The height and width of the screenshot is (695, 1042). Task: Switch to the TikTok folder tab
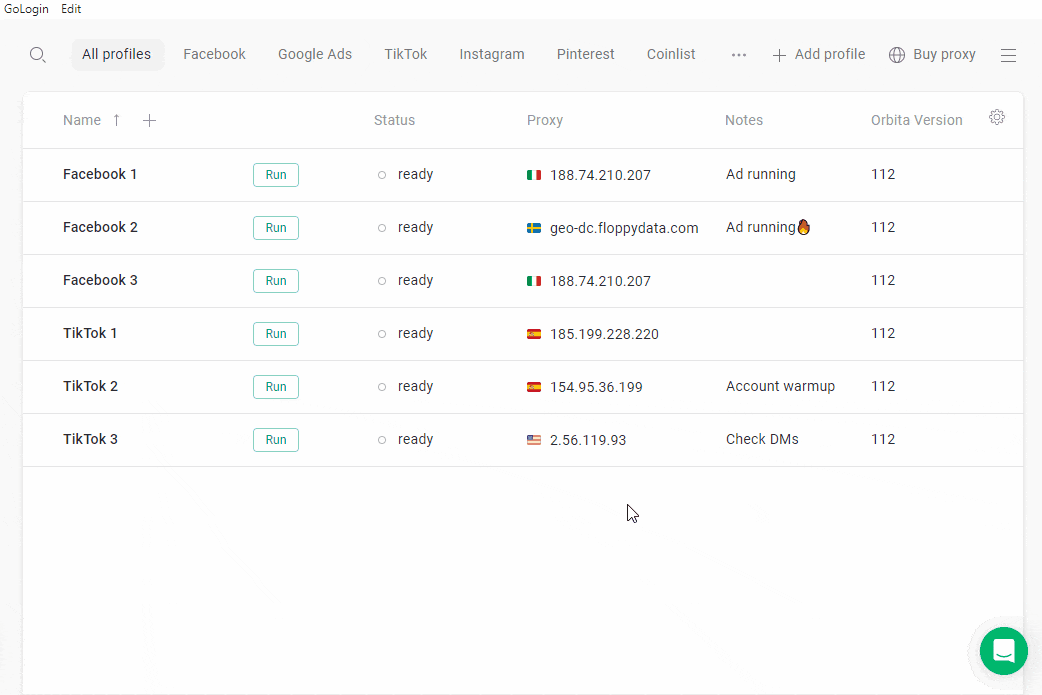(405, 54)
